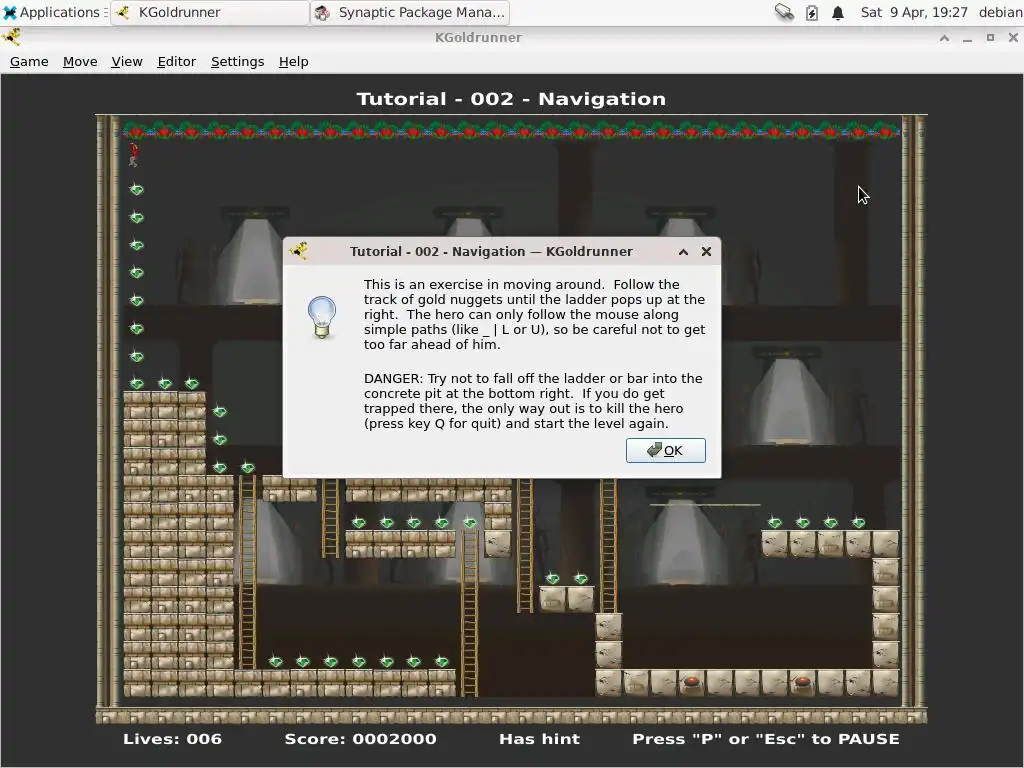The width and height of the screenshot is (1024, 768).
Task: Click the removable drive tray icon in the panel
Action: (784, 12)
